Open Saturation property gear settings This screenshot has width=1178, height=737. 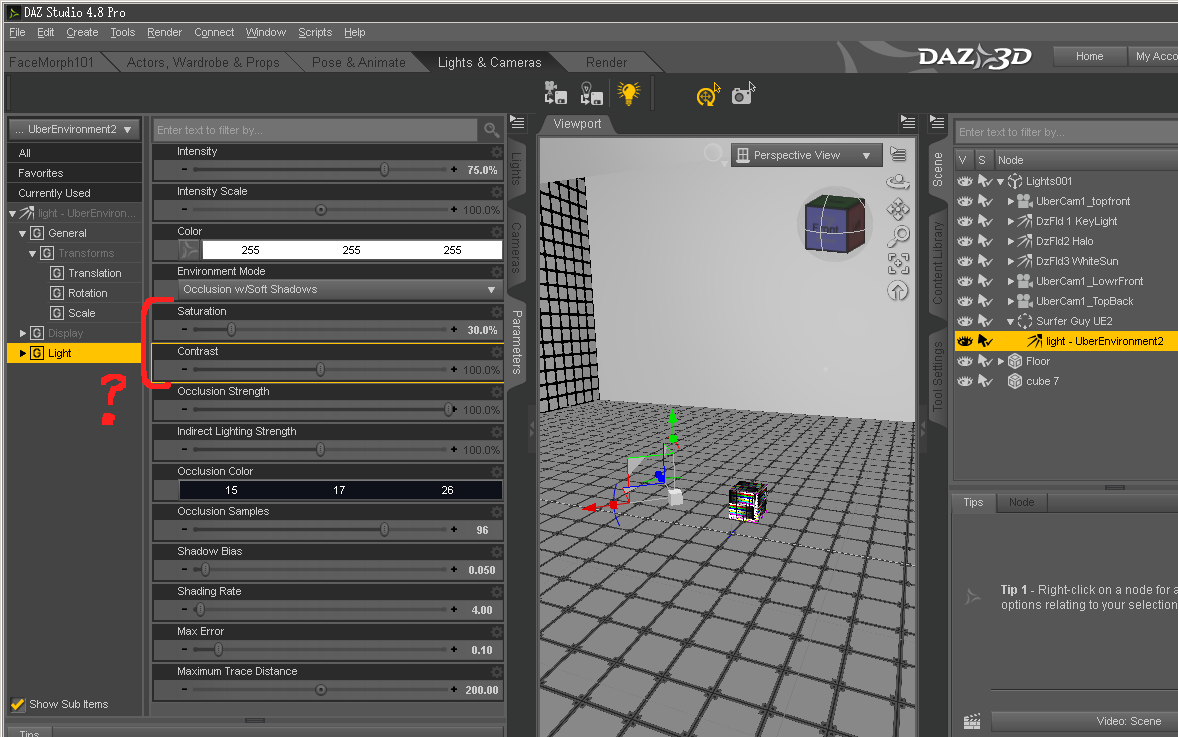pyautogui.click(x=497, y=312)
